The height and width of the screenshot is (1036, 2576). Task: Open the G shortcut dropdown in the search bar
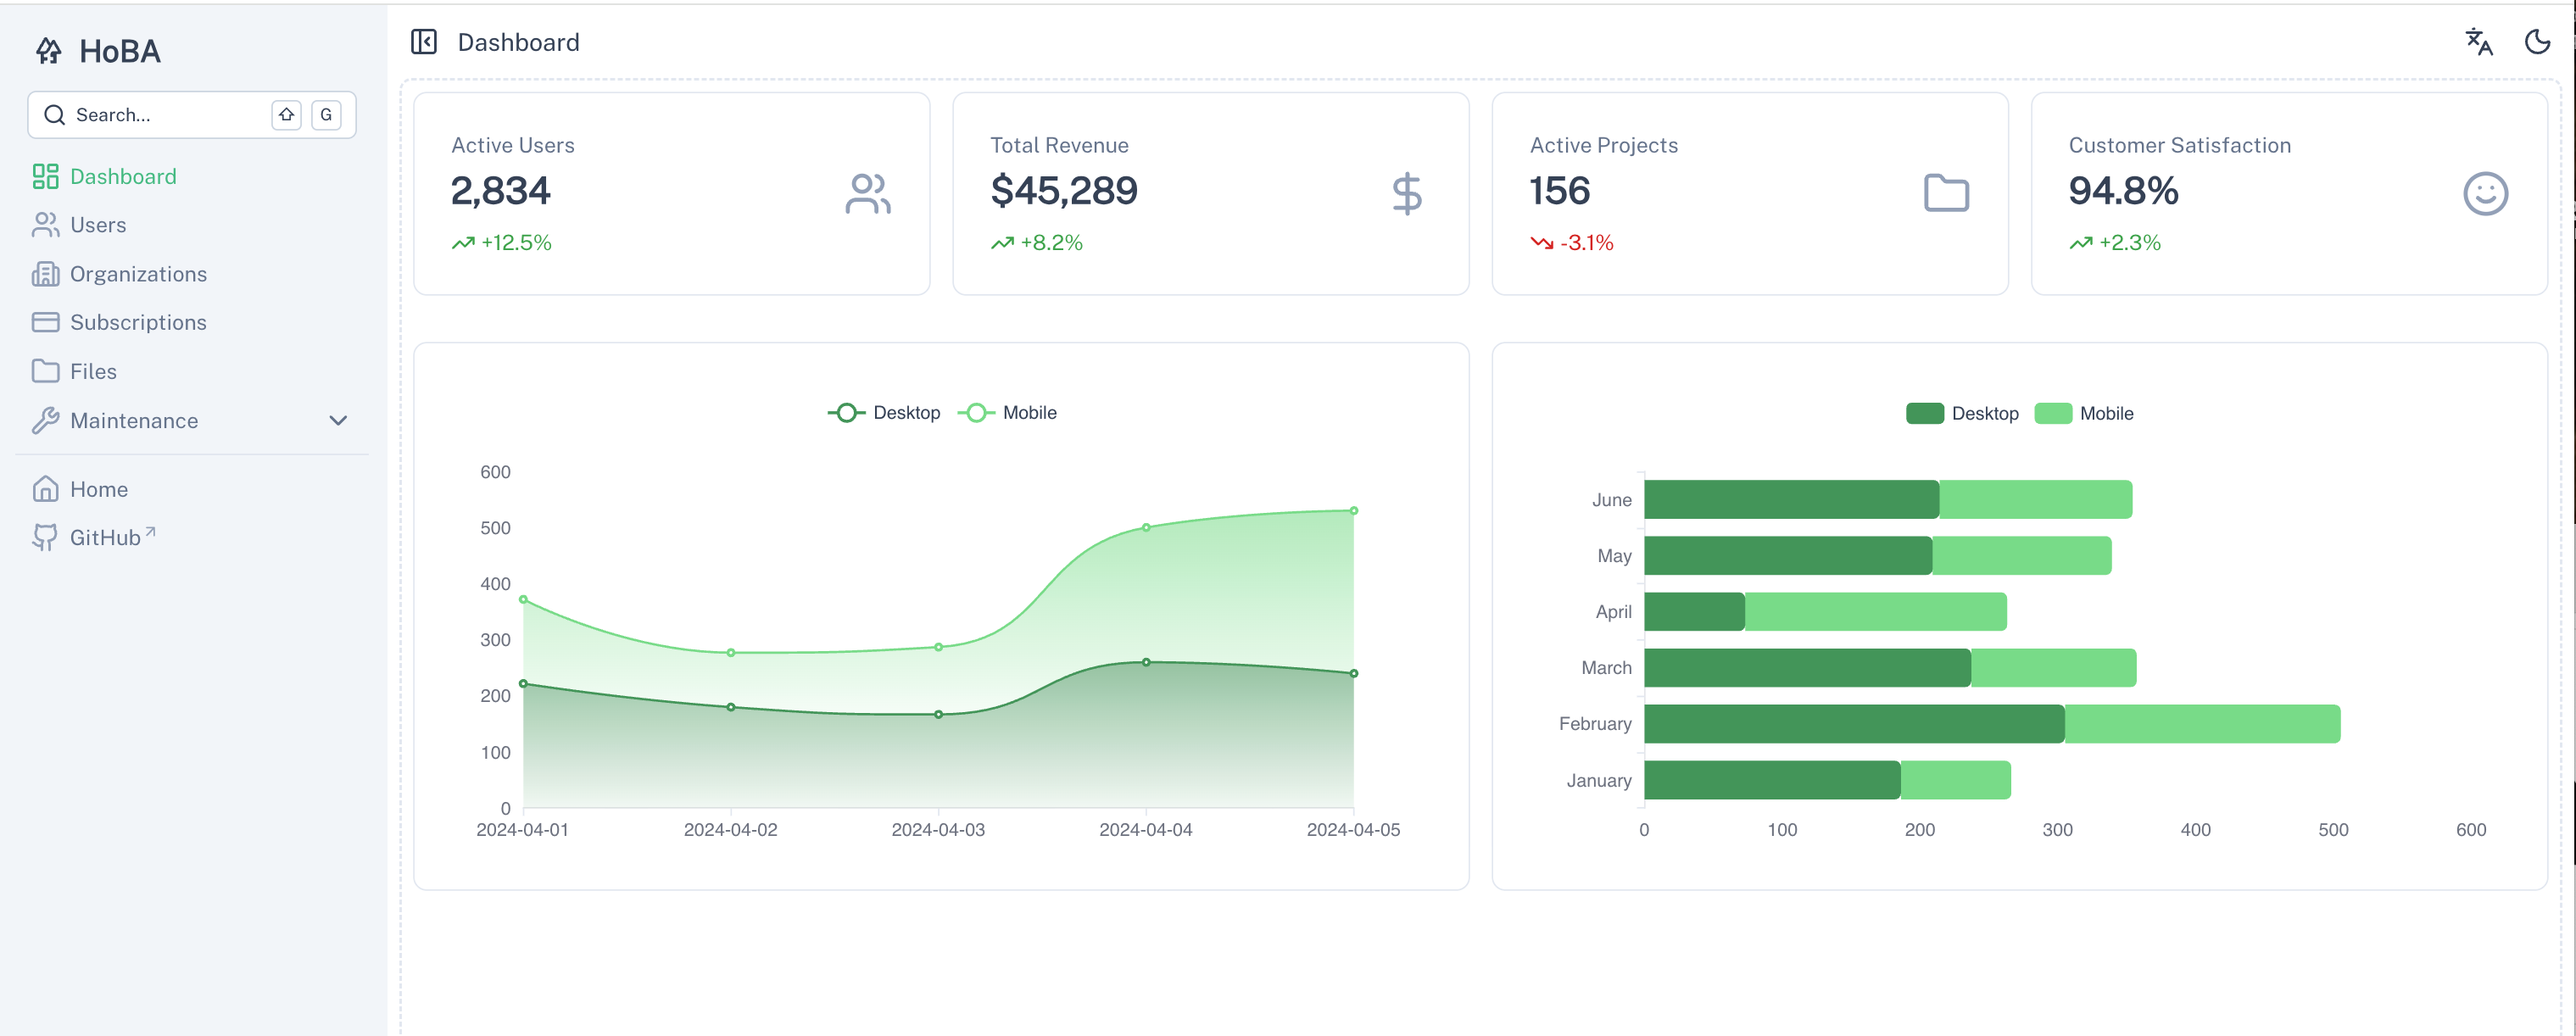(326, 114)
